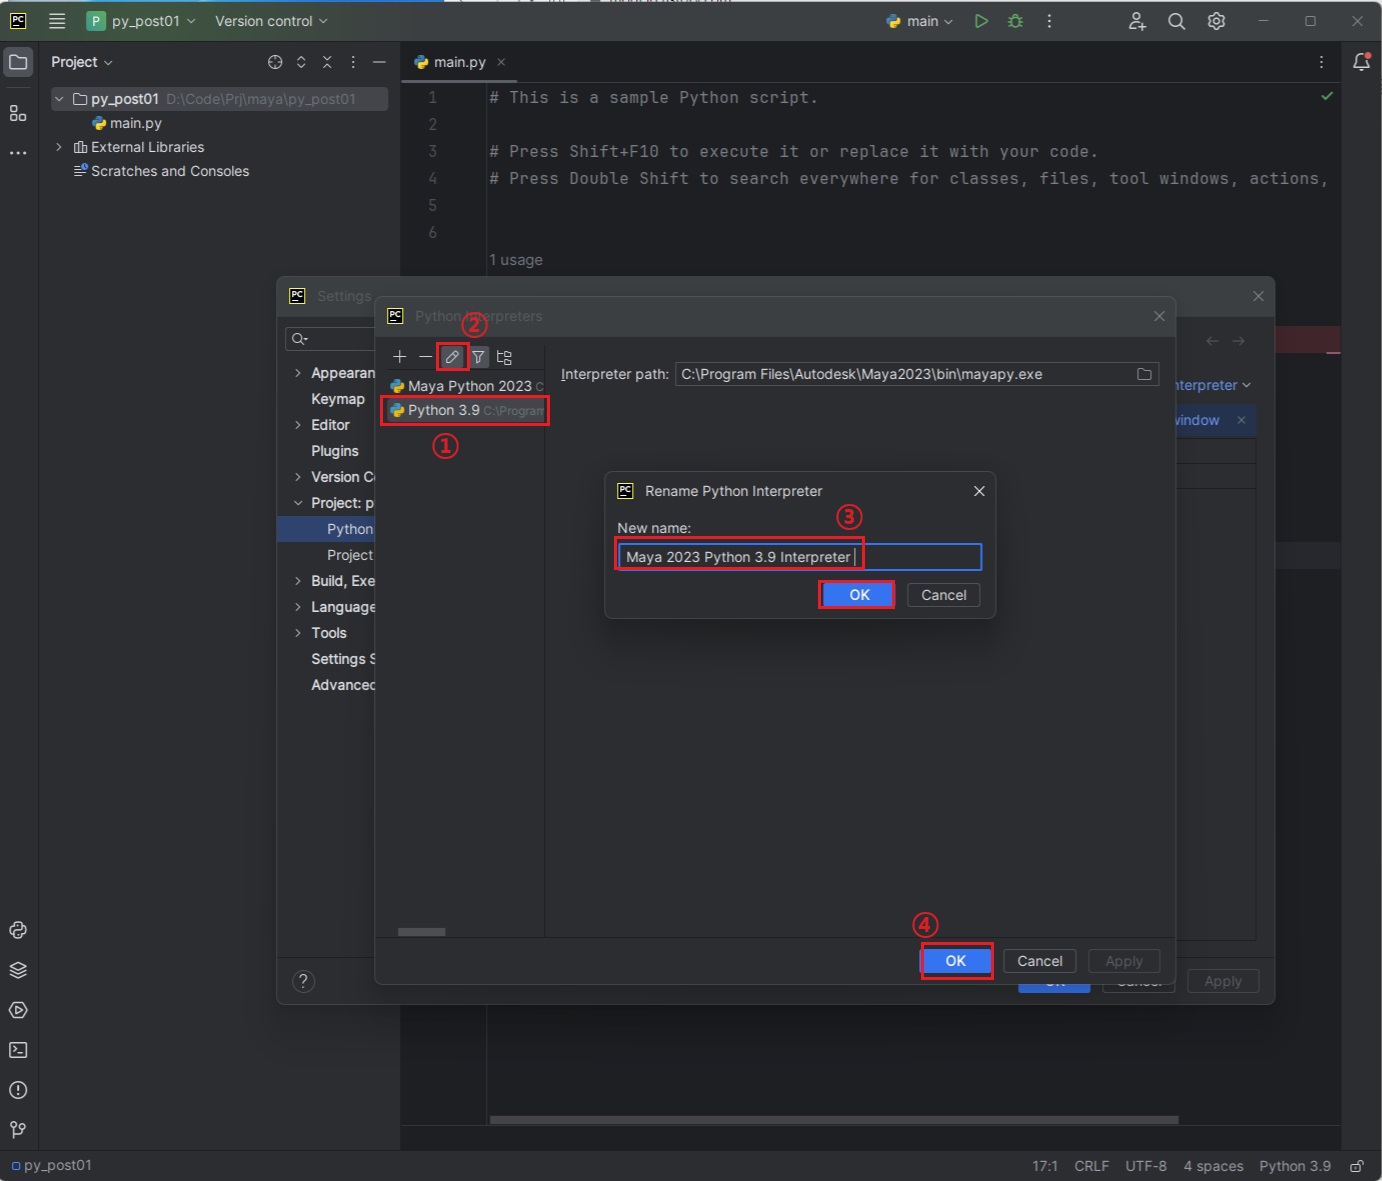Click the rename interpreter pencil icon
Viewport: 1382px width, 1181px height.
pyautogui.click(x=452, y=357)
